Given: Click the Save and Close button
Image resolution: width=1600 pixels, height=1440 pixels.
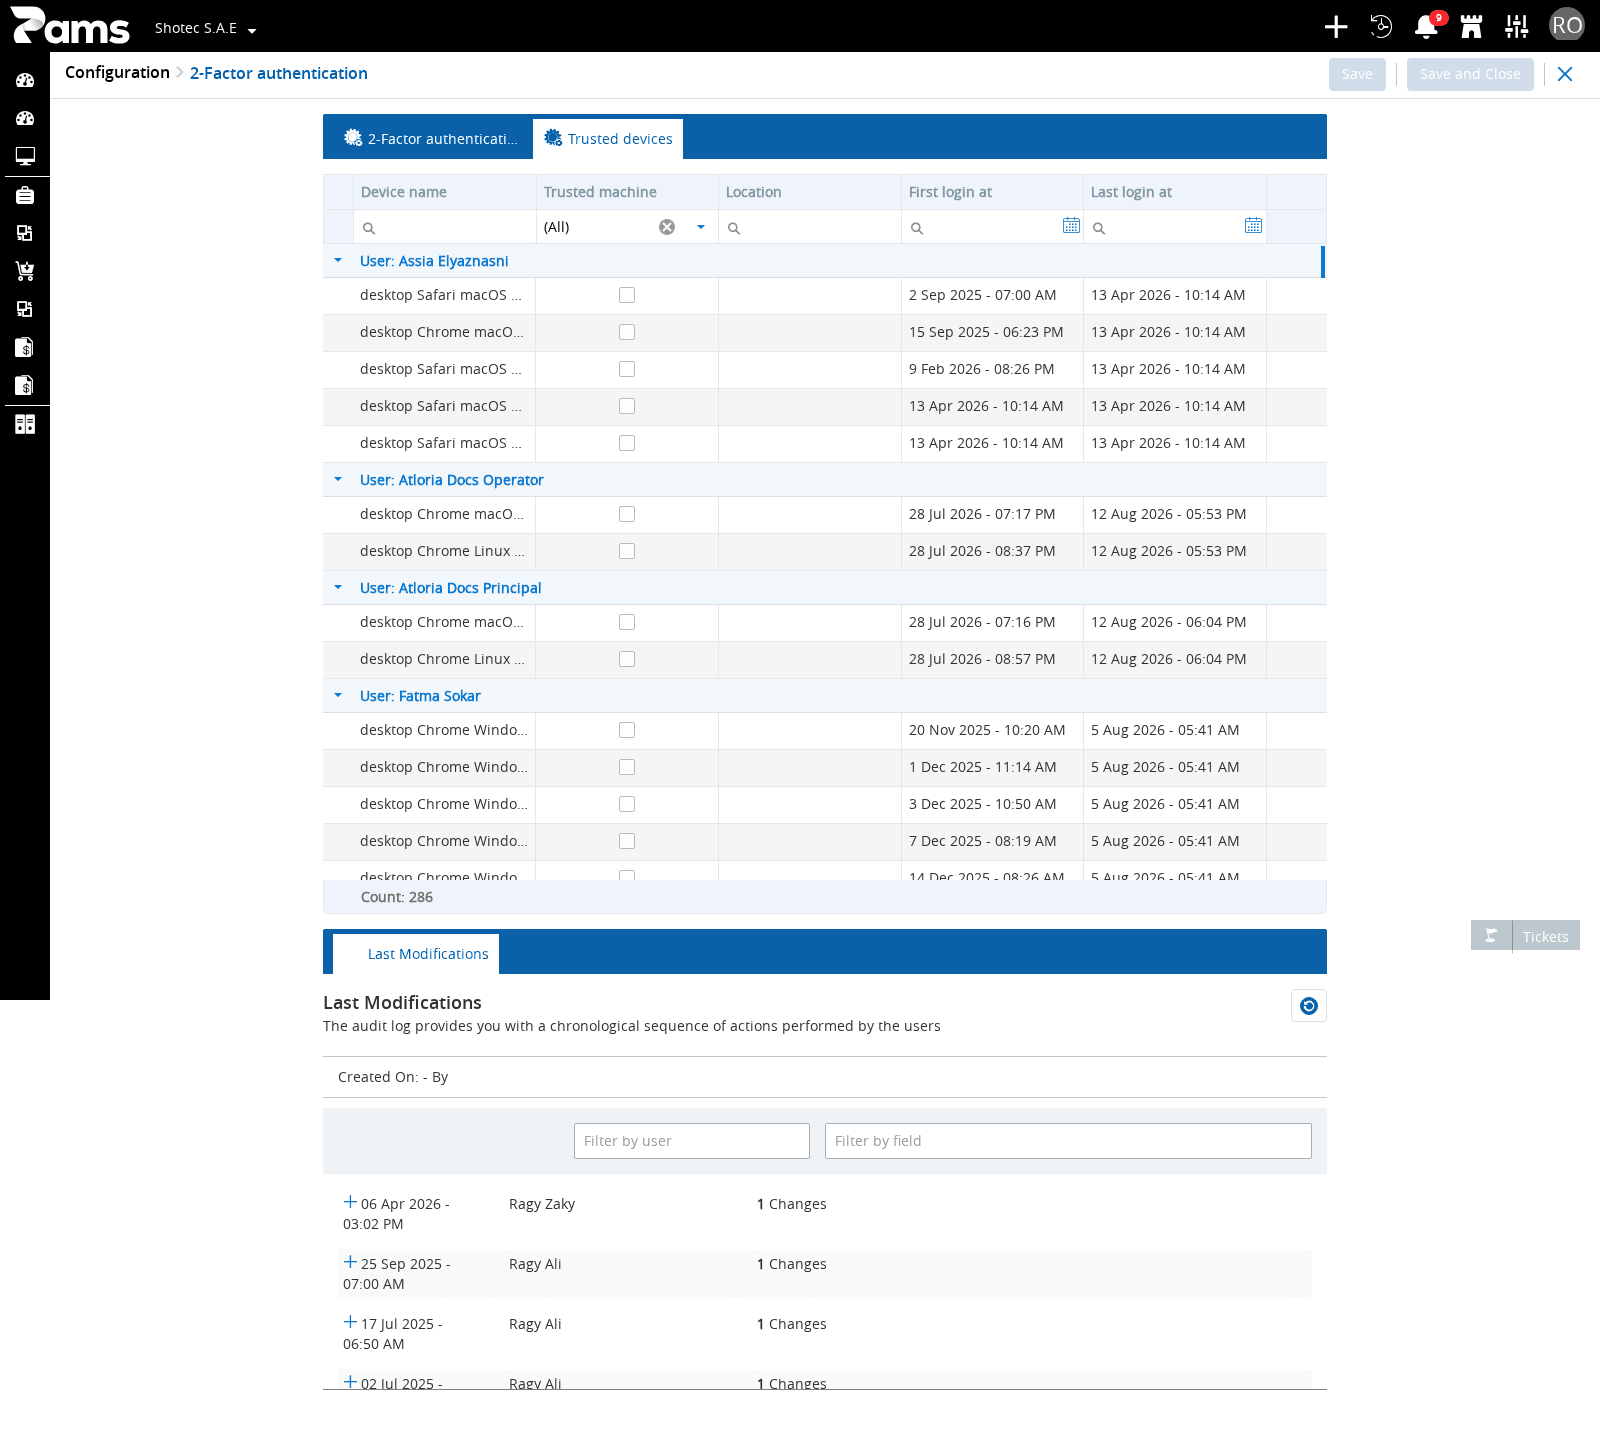Looking at the screenshot, I should (x=1470, y=74).
